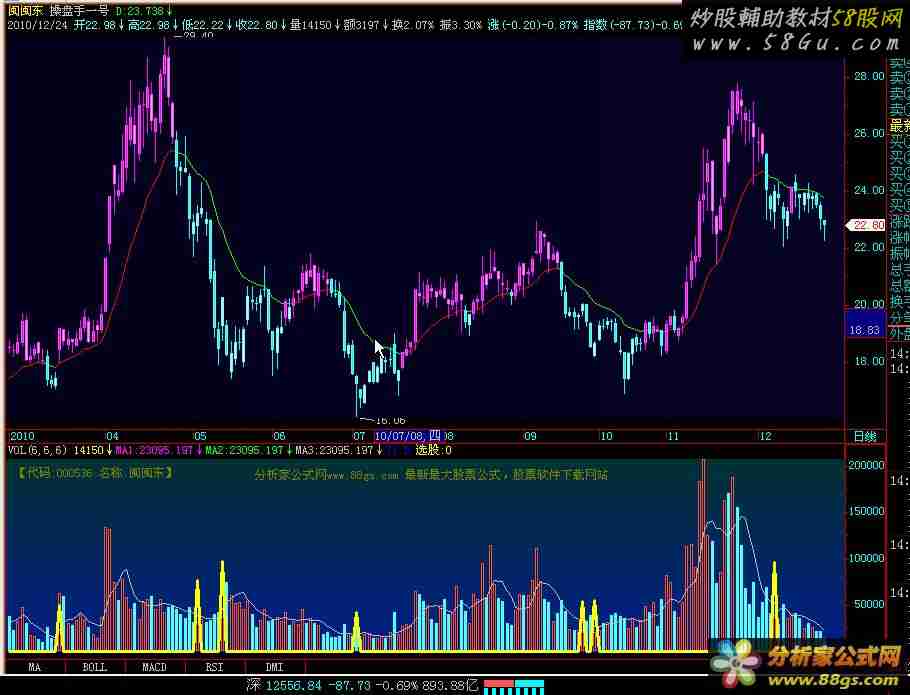Image resolution: width=910 pixels, height=695 pixels.
Task: Click the 深 12556.84 index in status bar
Action: click(x=284, y=686)
